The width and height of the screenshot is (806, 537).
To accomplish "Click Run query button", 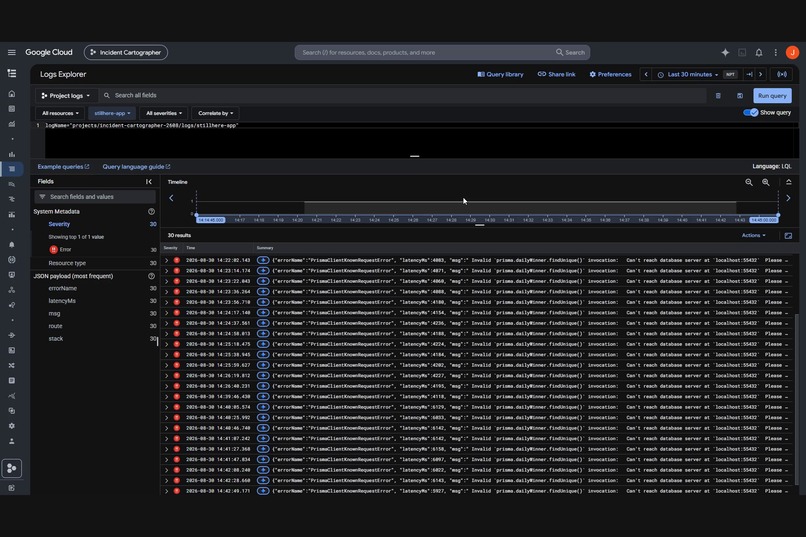I will pyautogui.click(x=772, y=96).
